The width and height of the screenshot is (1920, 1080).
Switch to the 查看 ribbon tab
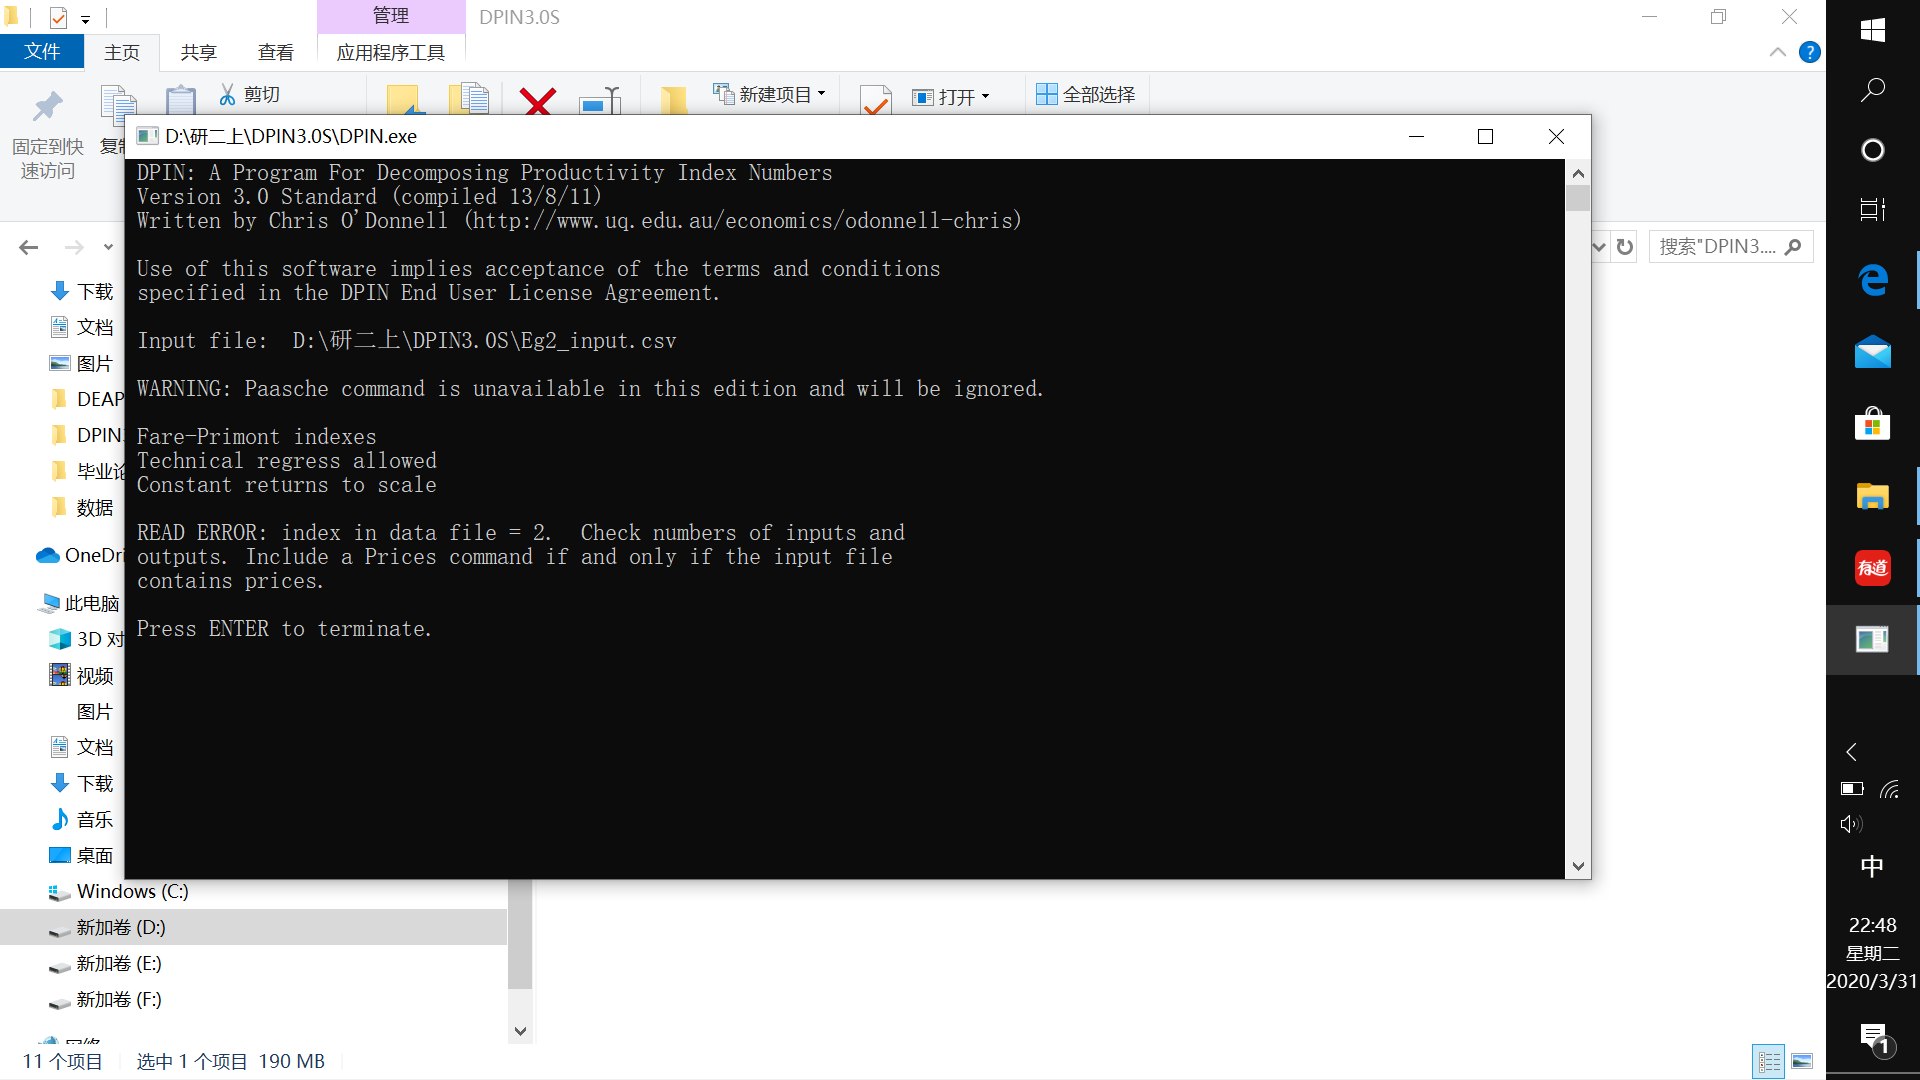(x=275, y=52)
